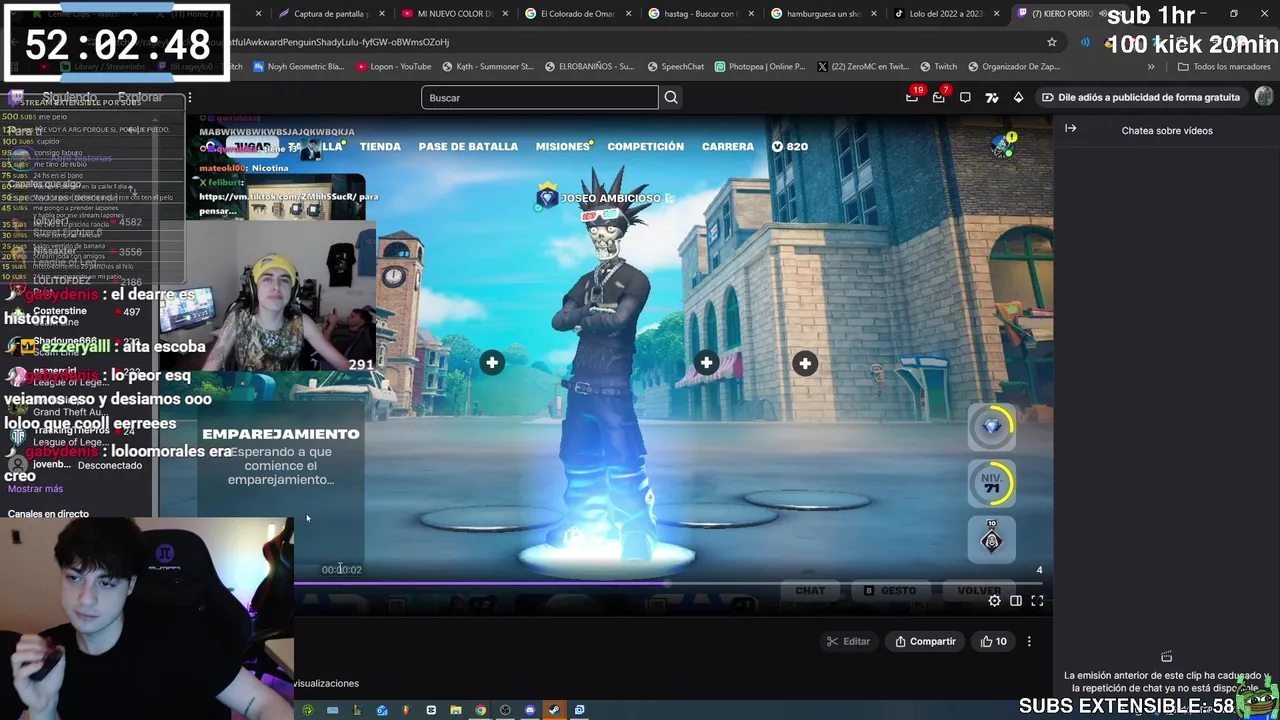This screenshot has height=720, width=1280.
Task: Click the Editar clip button
Action: [x=847, y=641]
